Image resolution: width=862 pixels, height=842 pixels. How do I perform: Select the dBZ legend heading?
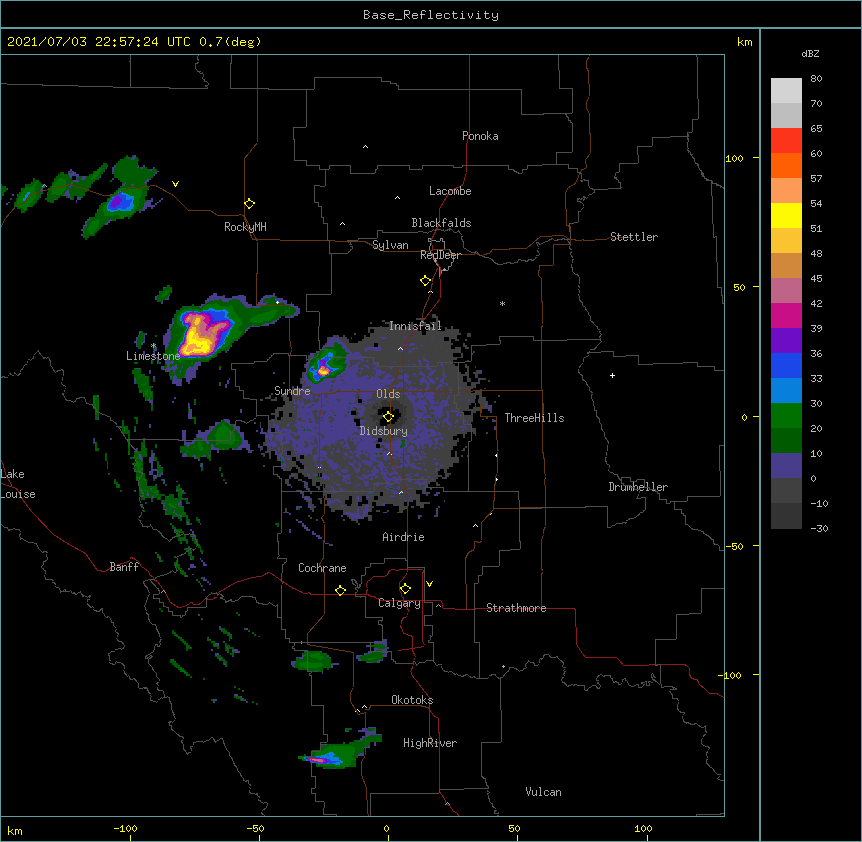[810, 53]
